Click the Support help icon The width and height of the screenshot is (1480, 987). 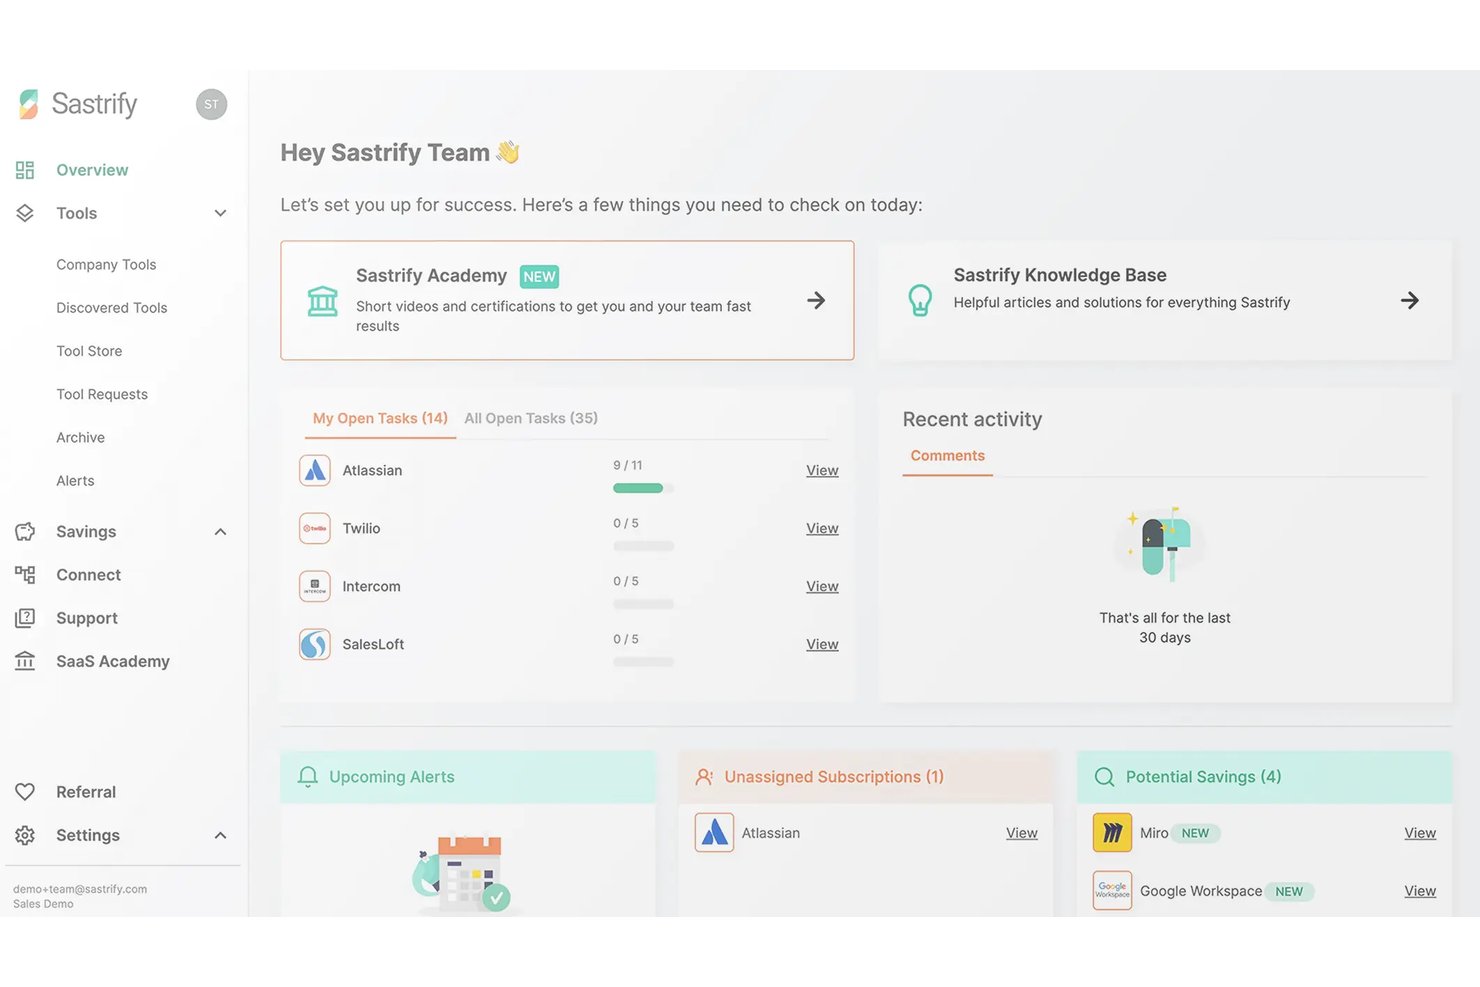pos(25,618)
